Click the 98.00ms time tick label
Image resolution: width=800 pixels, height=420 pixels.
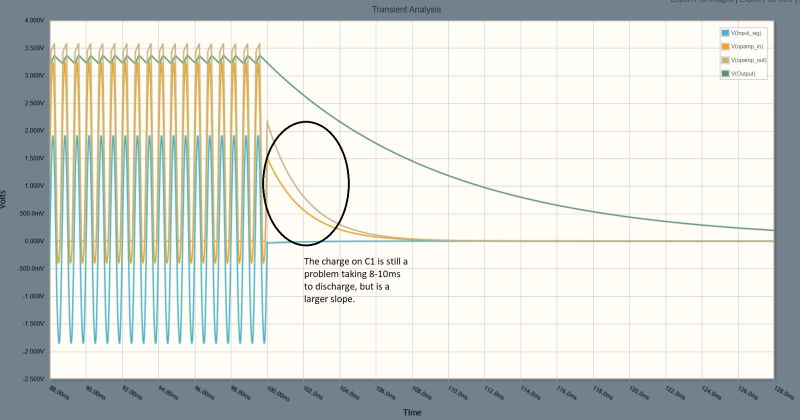[x=240, y=392]
